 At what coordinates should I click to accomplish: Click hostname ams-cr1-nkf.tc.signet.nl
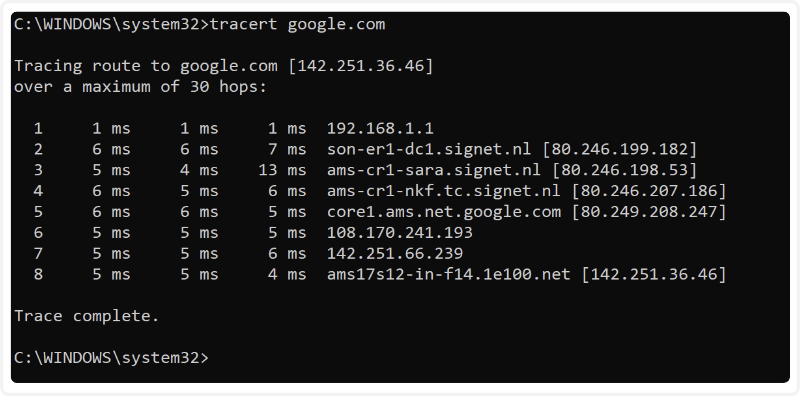pyautogui.click(x=444, y=191)
